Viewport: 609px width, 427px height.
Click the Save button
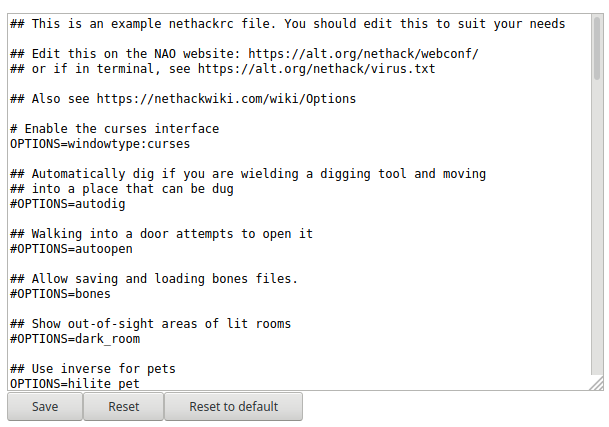[45, 407]
